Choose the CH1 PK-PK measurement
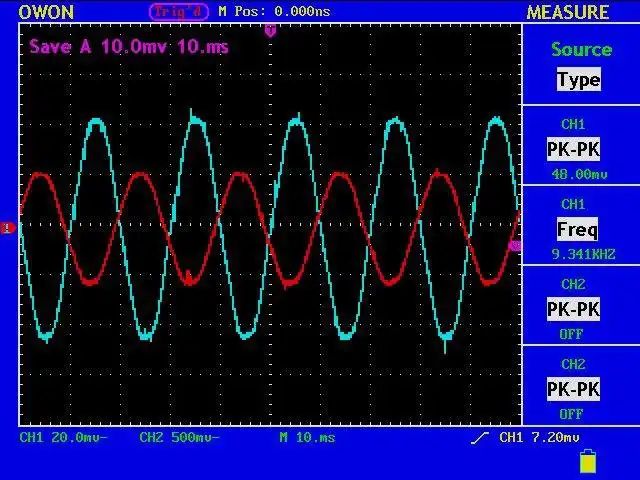 pyautogui.click(x=573, y=149)
